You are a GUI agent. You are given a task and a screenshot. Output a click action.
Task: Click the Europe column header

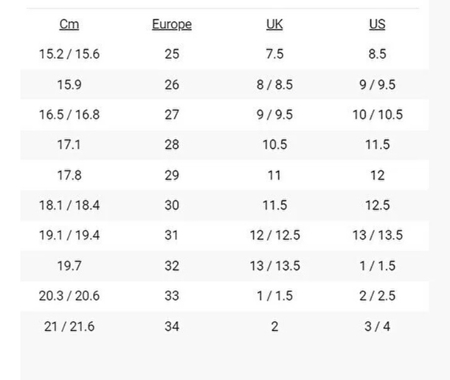click(172, 24)
